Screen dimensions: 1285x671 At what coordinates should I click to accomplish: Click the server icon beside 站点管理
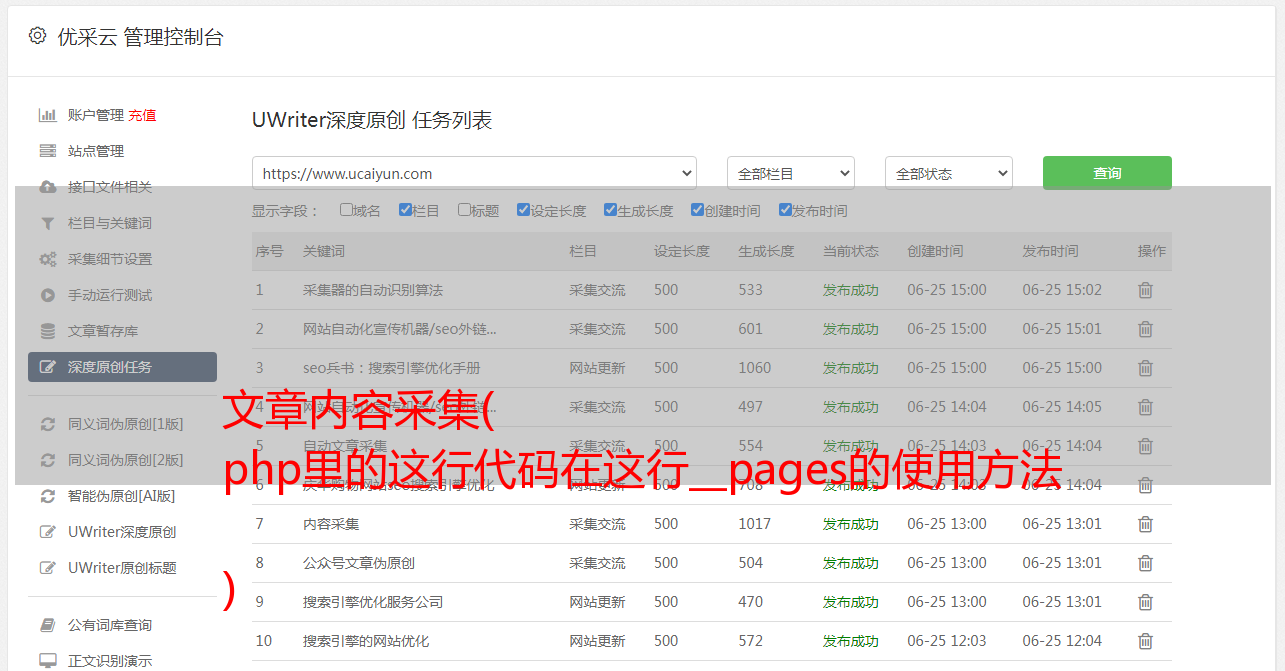47,151
